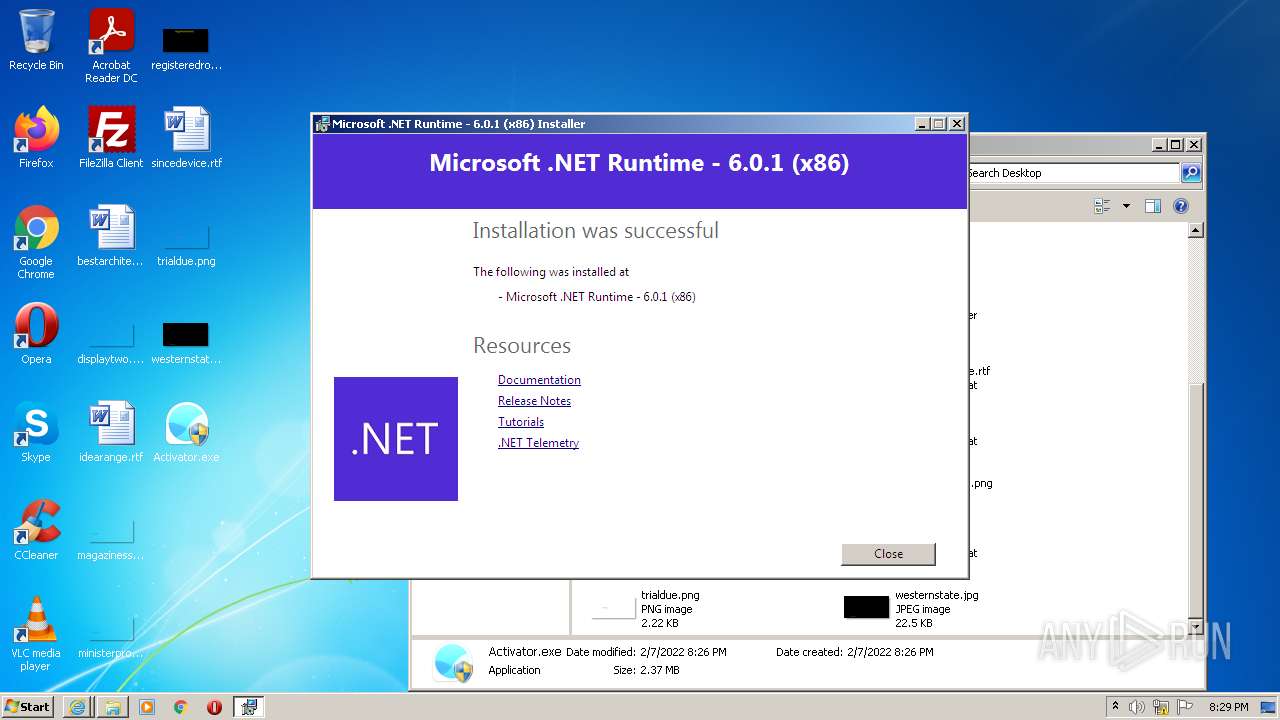The image size is (1280, 720).
Task: Select the CCleaner desktop shortcut
Action: pyautogui.click(x=36, y=530)
